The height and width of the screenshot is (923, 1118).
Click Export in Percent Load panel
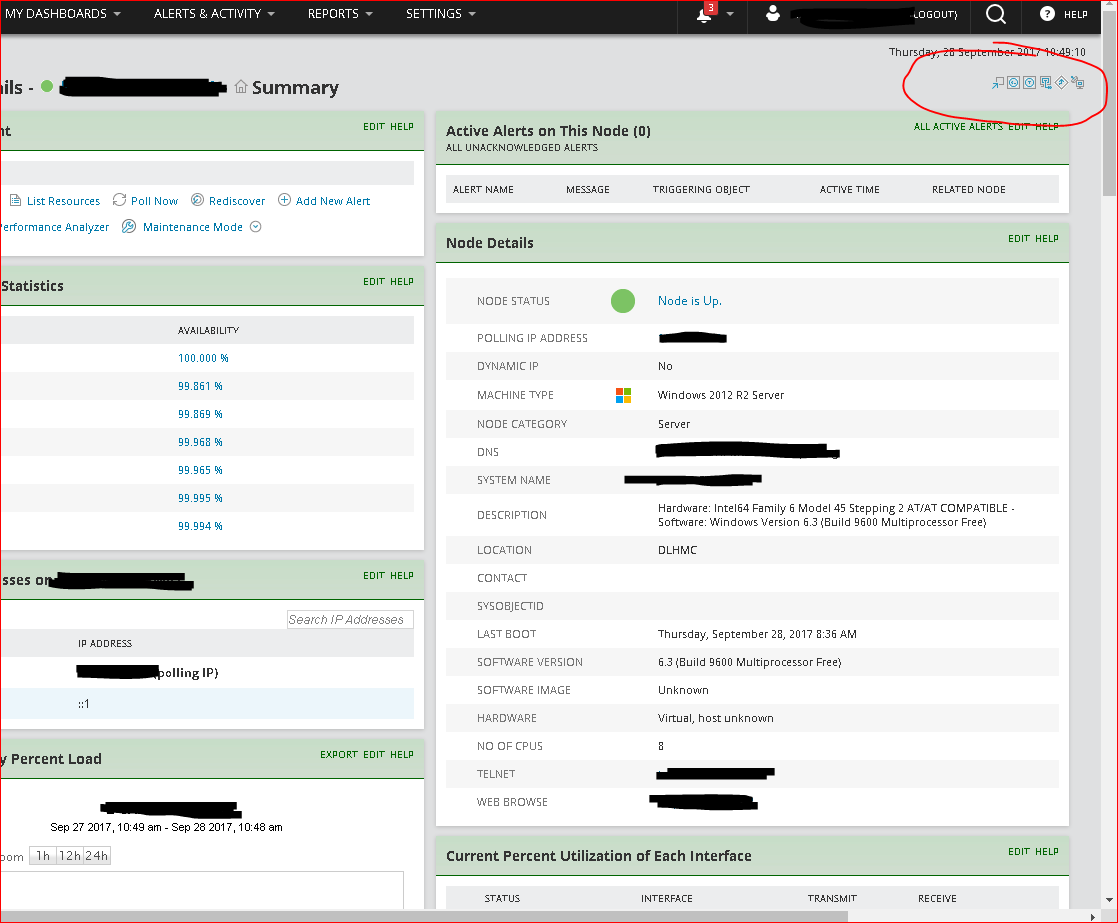(339, 754)
